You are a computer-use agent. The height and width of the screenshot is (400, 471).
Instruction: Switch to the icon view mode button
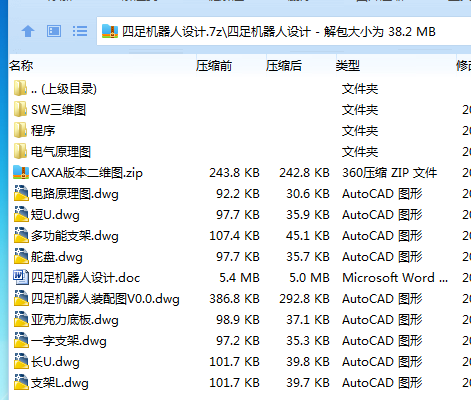(x=54, y=31)
